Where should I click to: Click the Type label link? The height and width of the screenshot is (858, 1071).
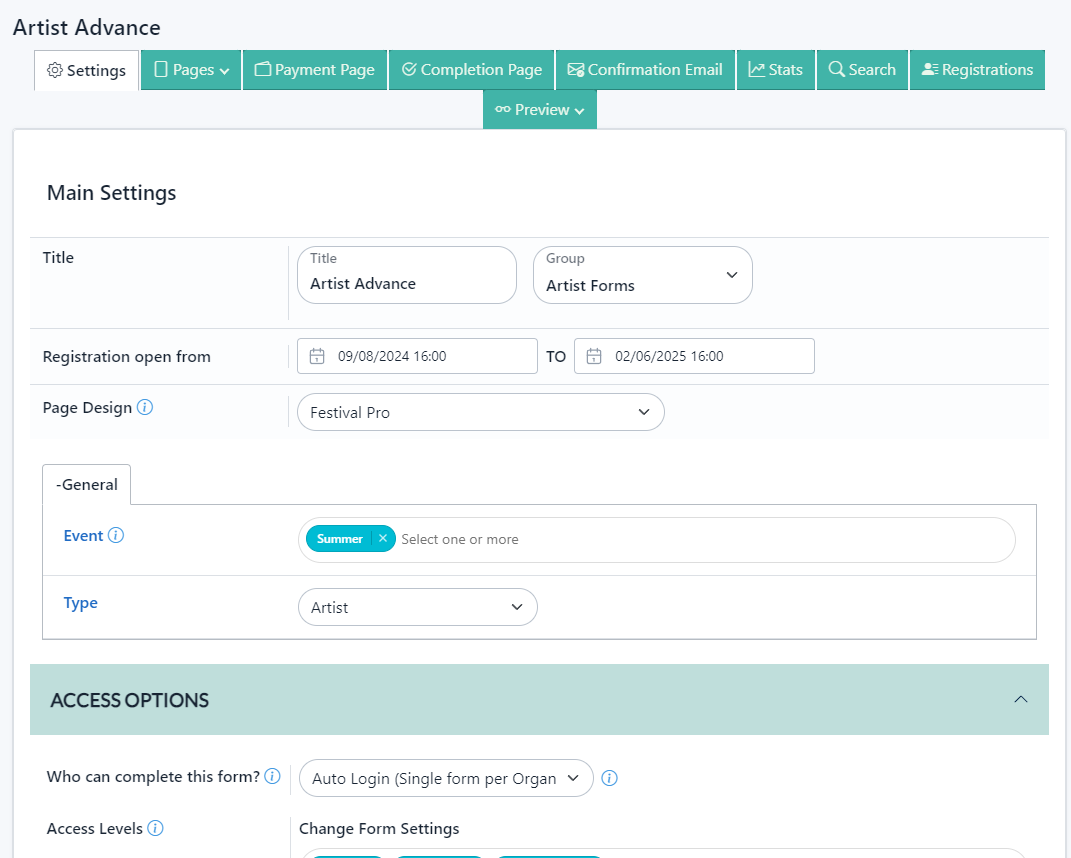tap(81, 603)
